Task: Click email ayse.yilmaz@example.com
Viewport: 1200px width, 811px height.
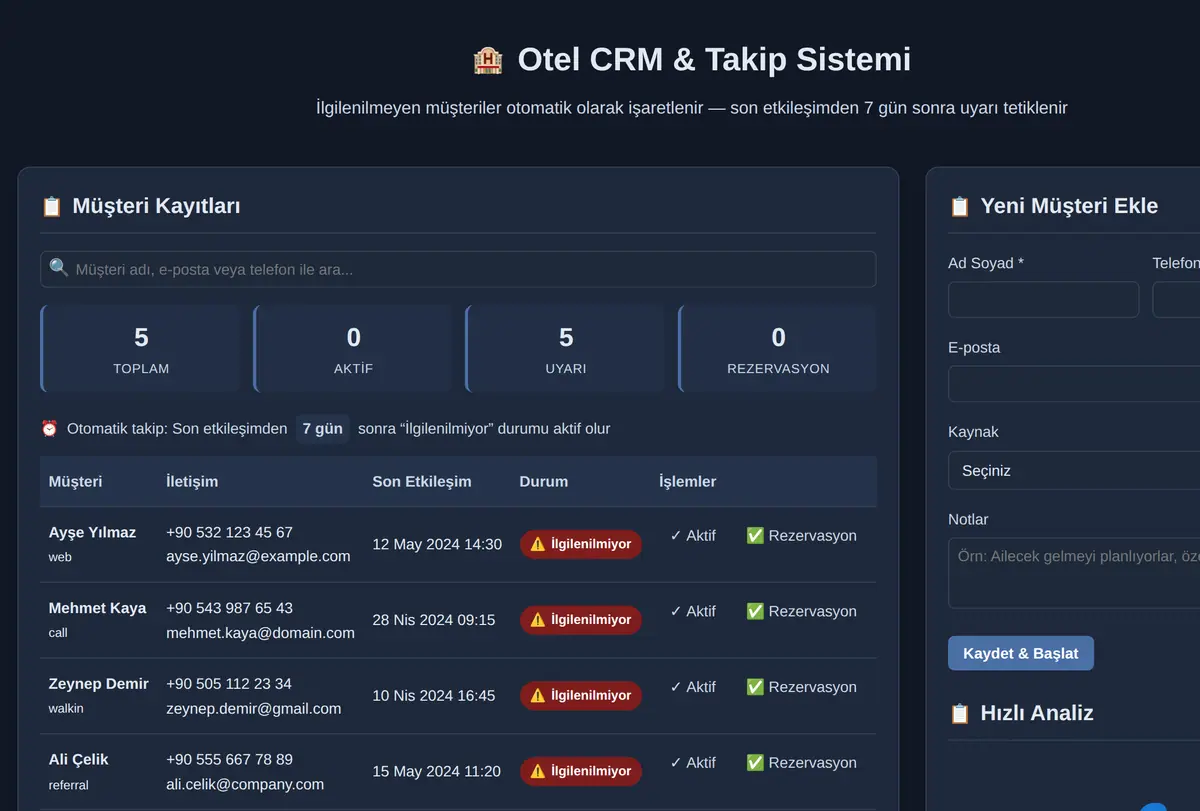Action: (x=258, y=556)
